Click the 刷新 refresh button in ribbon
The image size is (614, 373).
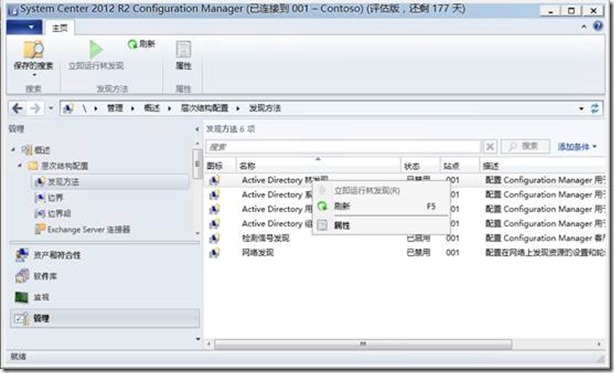(x=141, y=44)
